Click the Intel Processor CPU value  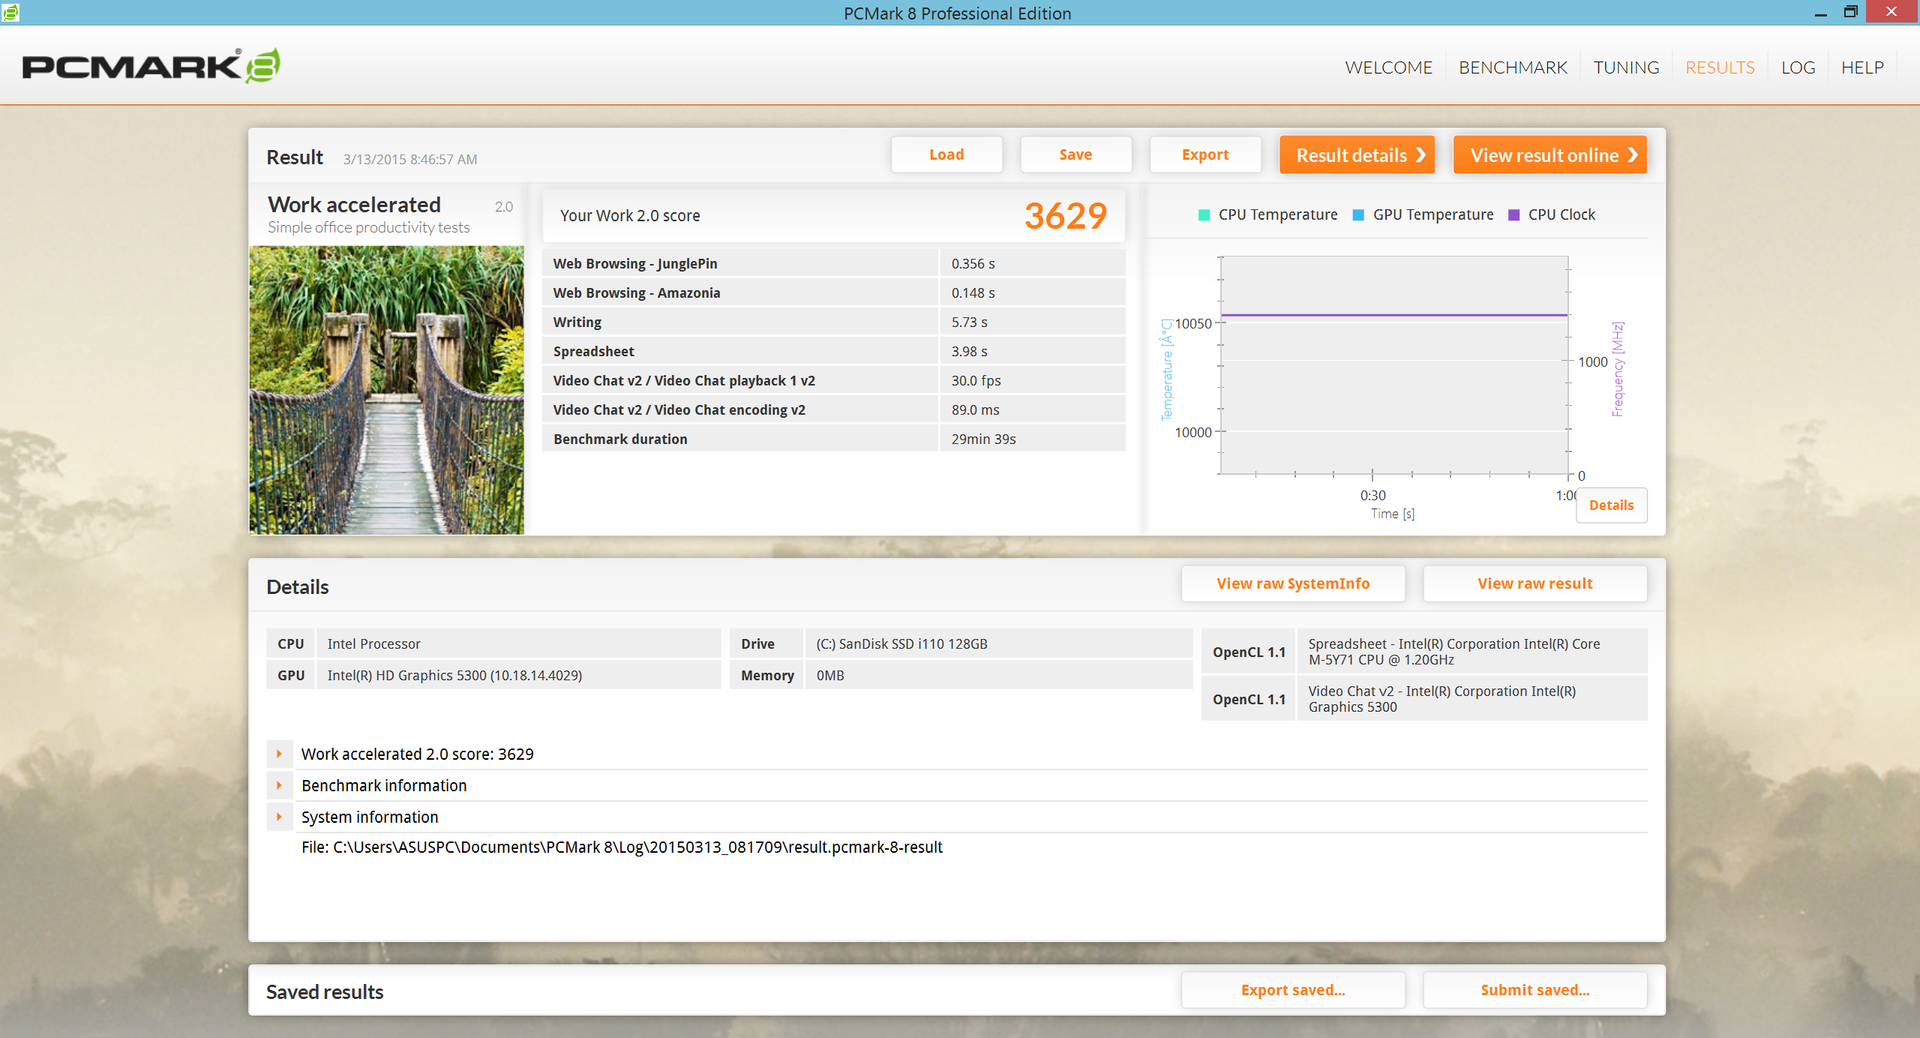point(374,644)
